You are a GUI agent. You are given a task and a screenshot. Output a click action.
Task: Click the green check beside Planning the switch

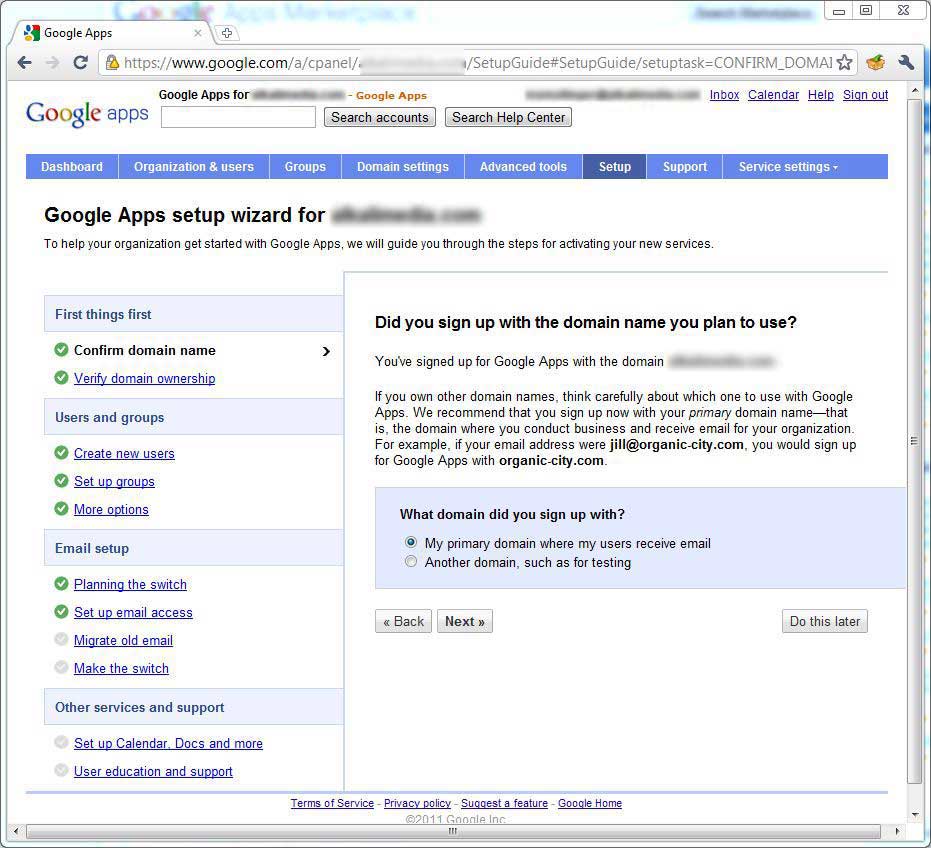click(61, 584)
